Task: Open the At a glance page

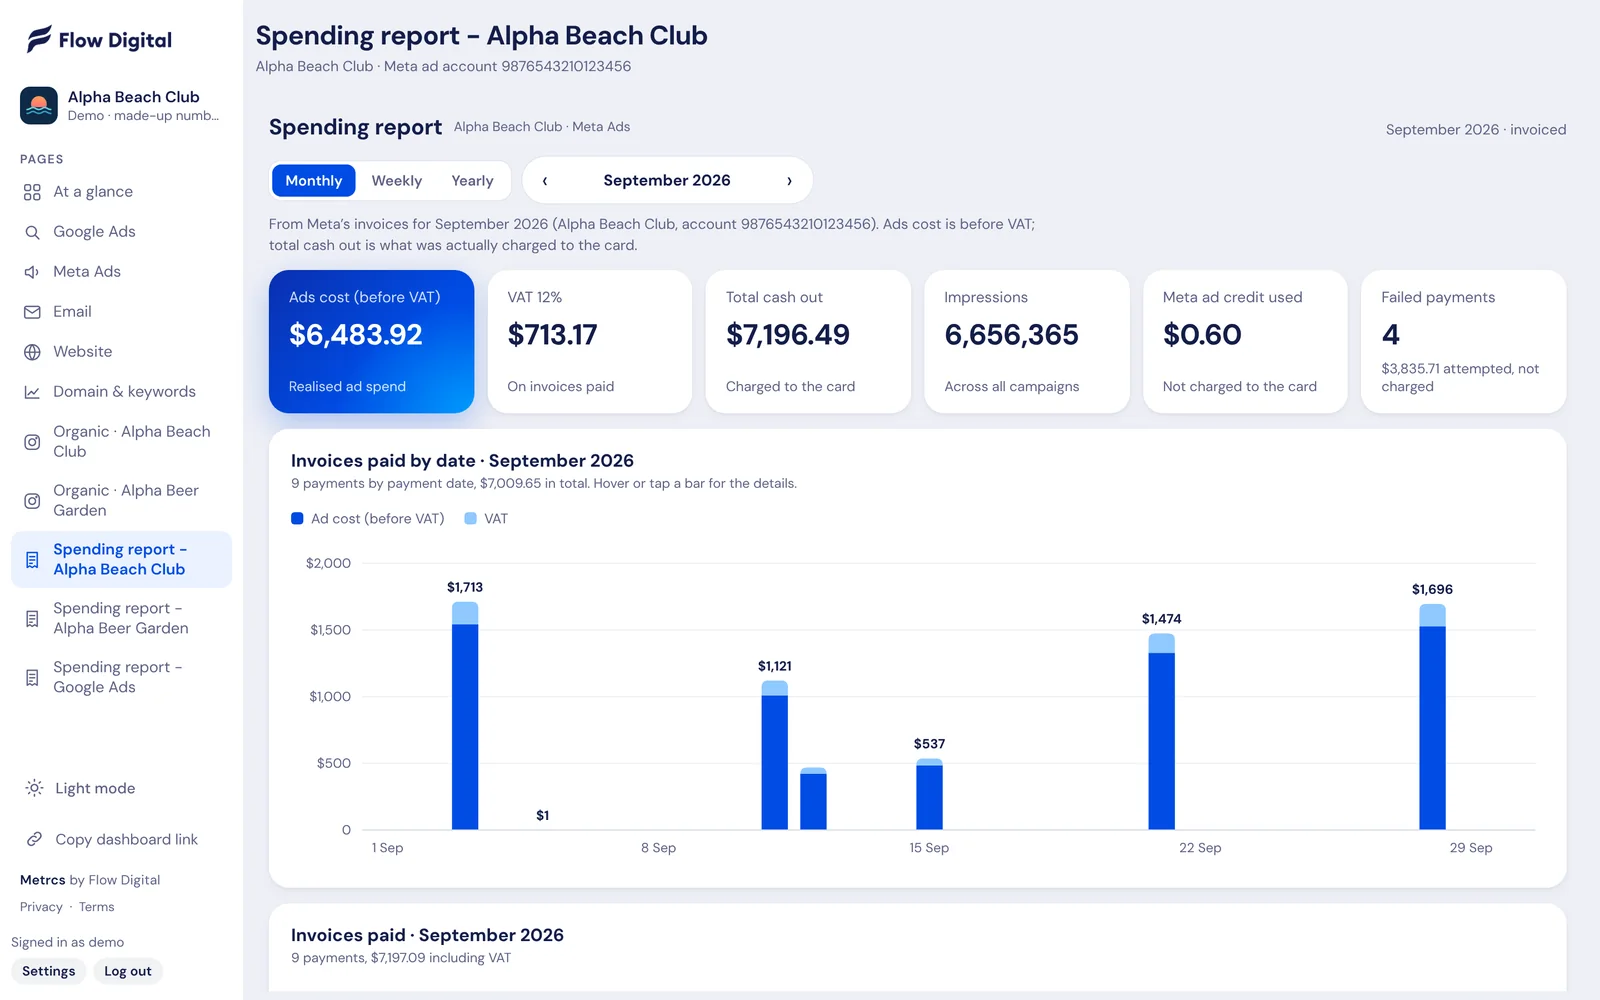Action: [121, 192]
